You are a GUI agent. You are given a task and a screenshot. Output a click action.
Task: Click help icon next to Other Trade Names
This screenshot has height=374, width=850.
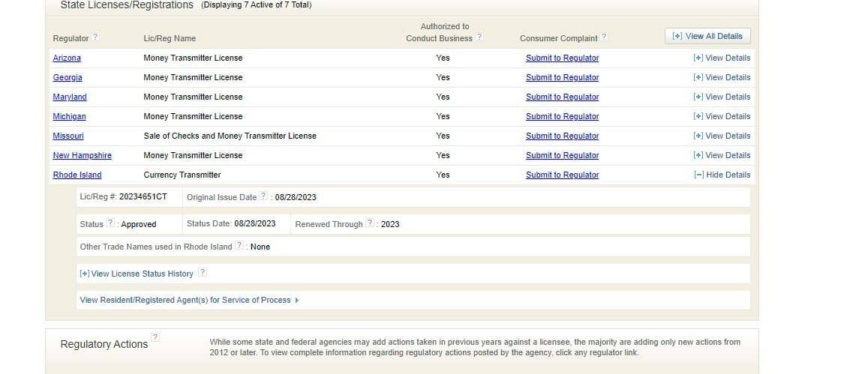[x=239, y=246]
